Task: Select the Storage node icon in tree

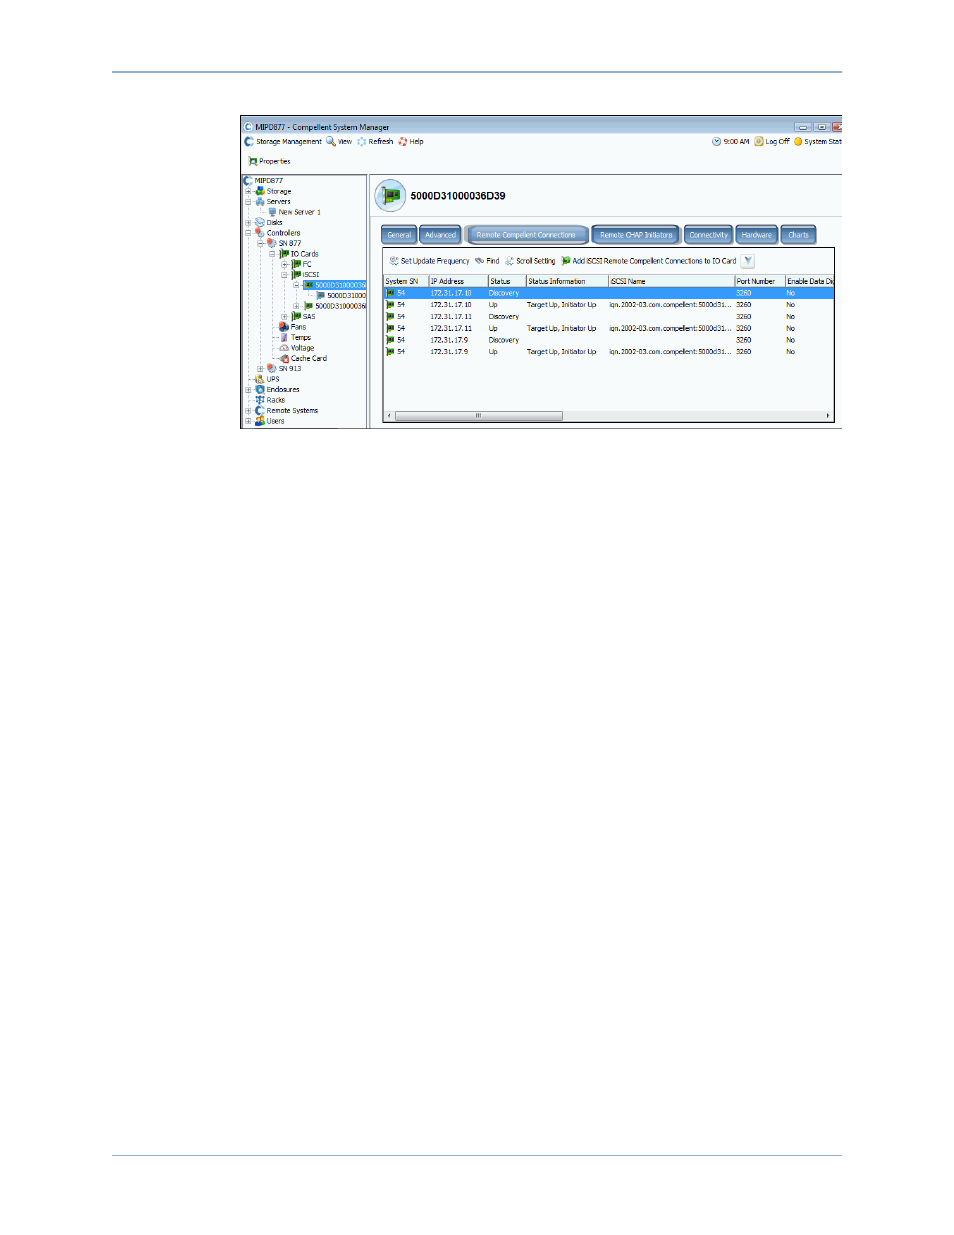Action: (260, 191)
